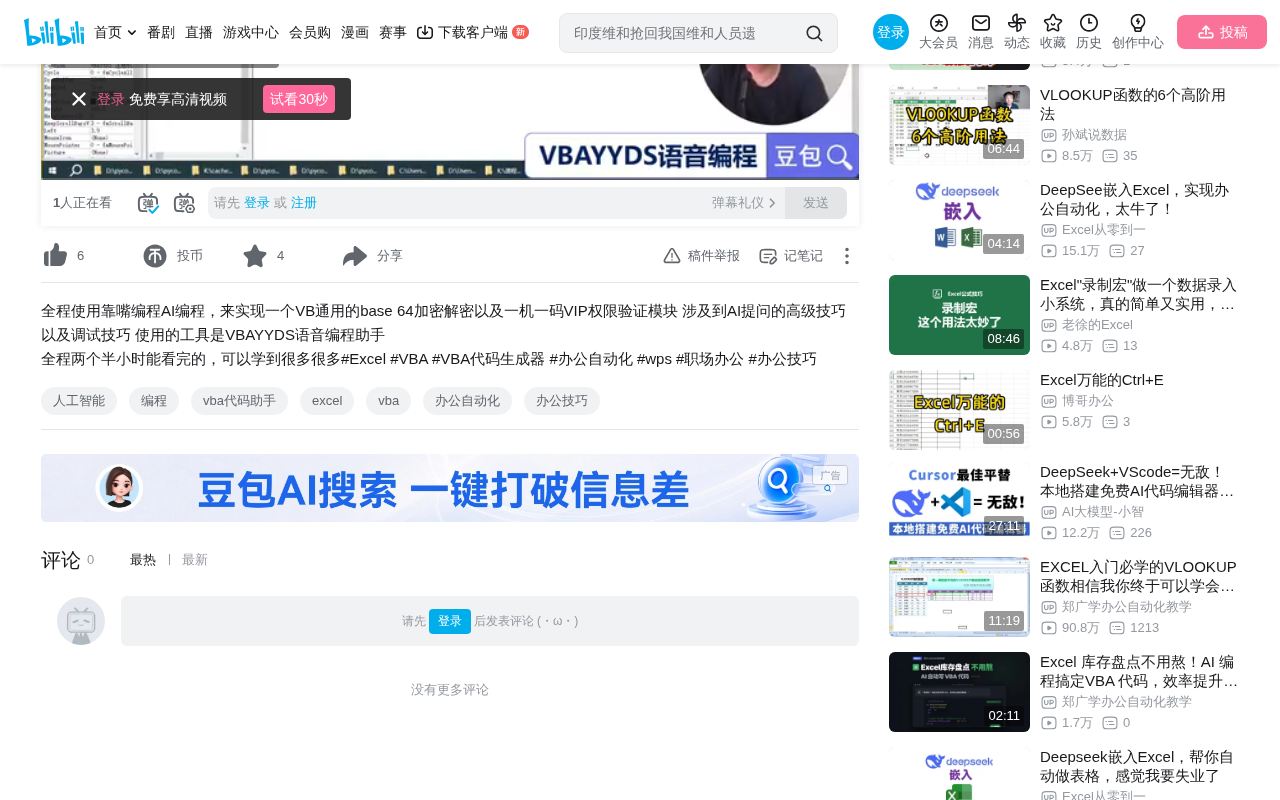Open the 动态 feed icon

(x=1017, y=23)
